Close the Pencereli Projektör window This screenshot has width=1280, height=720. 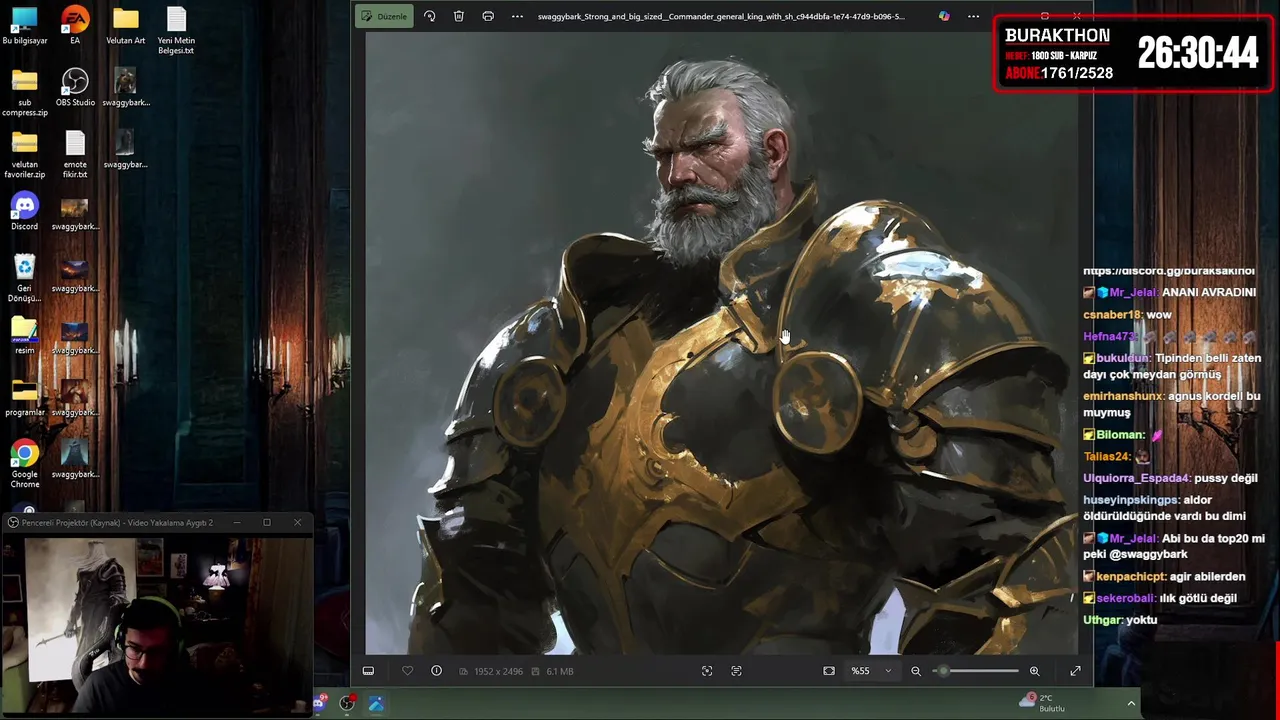coord(297,522)
